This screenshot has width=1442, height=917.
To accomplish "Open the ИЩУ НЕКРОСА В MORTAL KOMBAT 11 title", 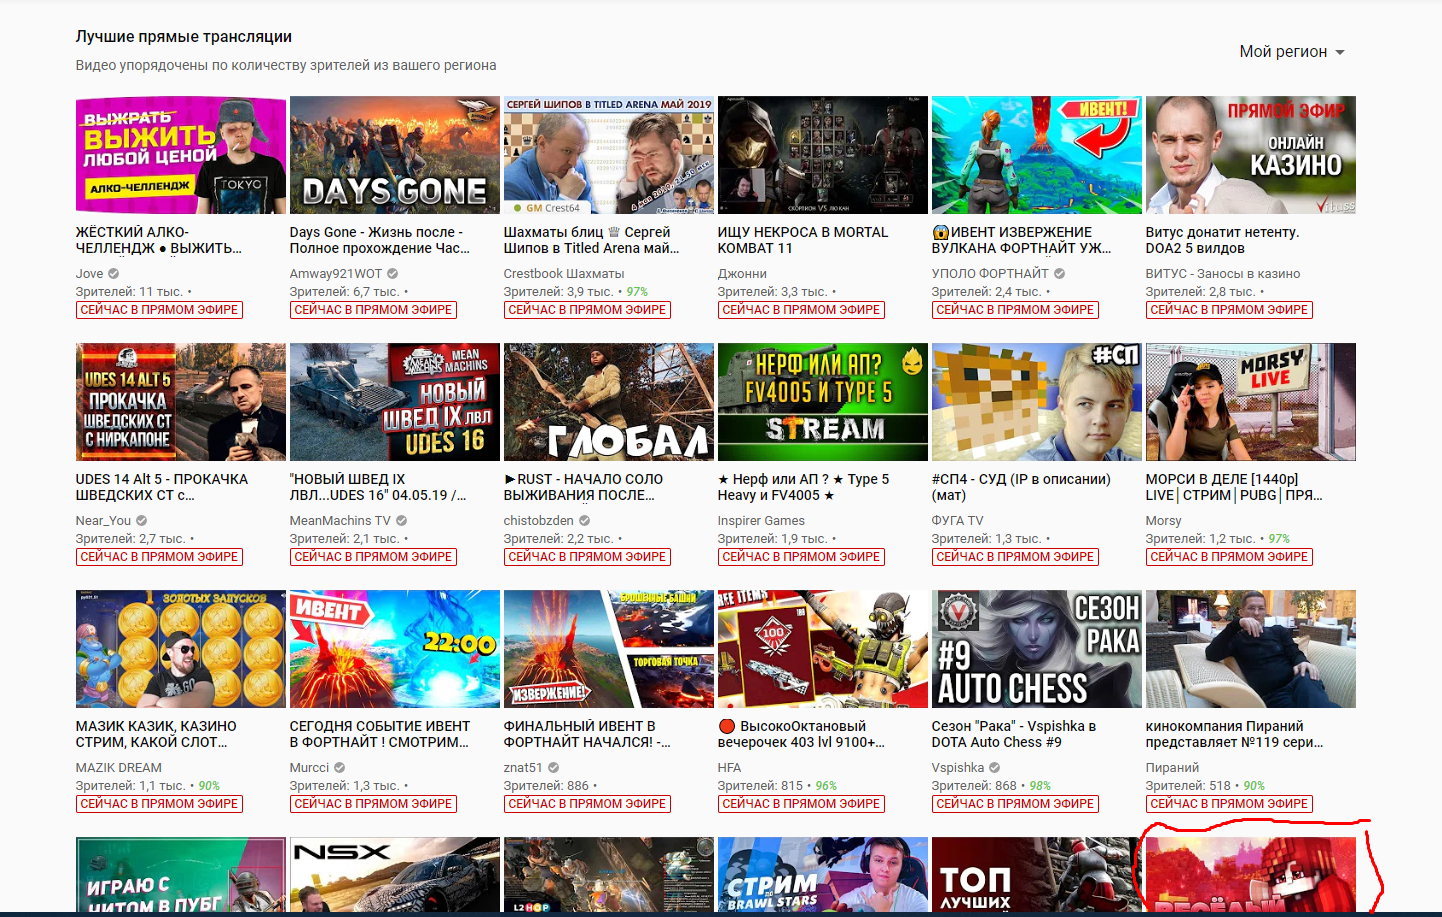I will tap(802, 240).
